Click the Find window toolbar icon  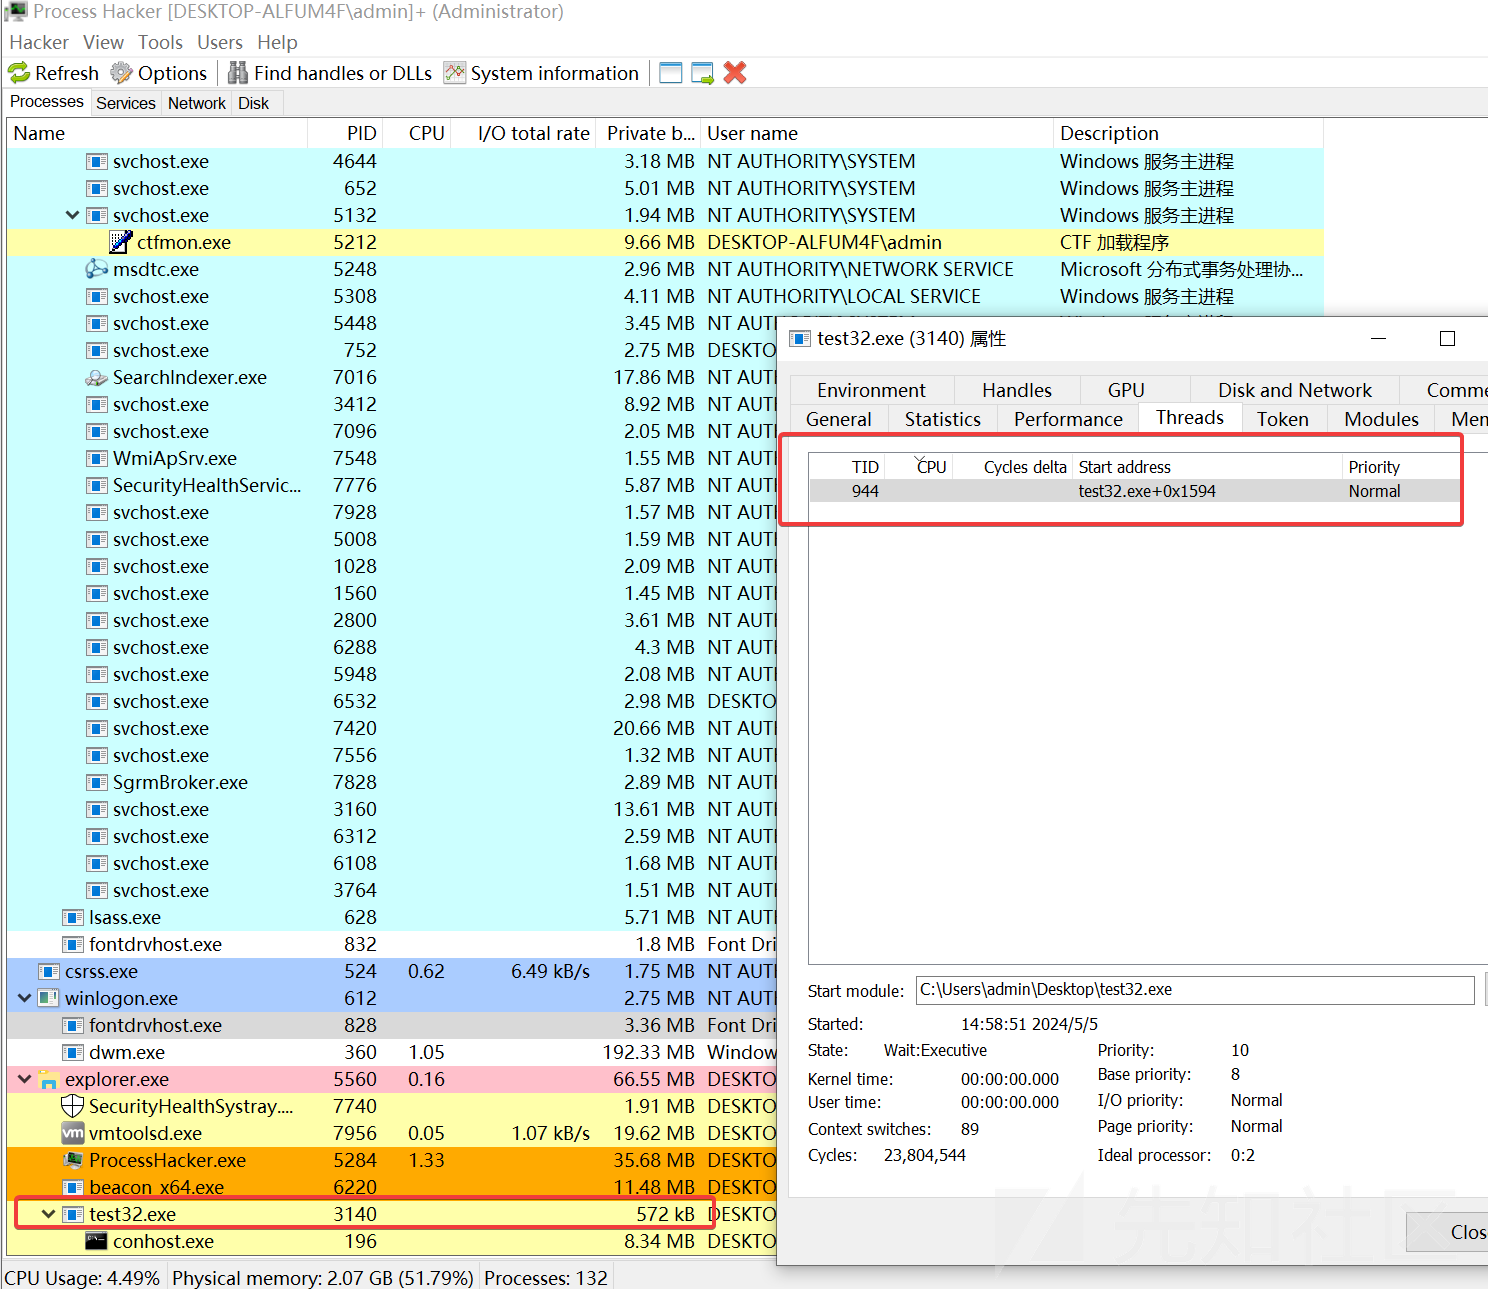tap(671, 73)
